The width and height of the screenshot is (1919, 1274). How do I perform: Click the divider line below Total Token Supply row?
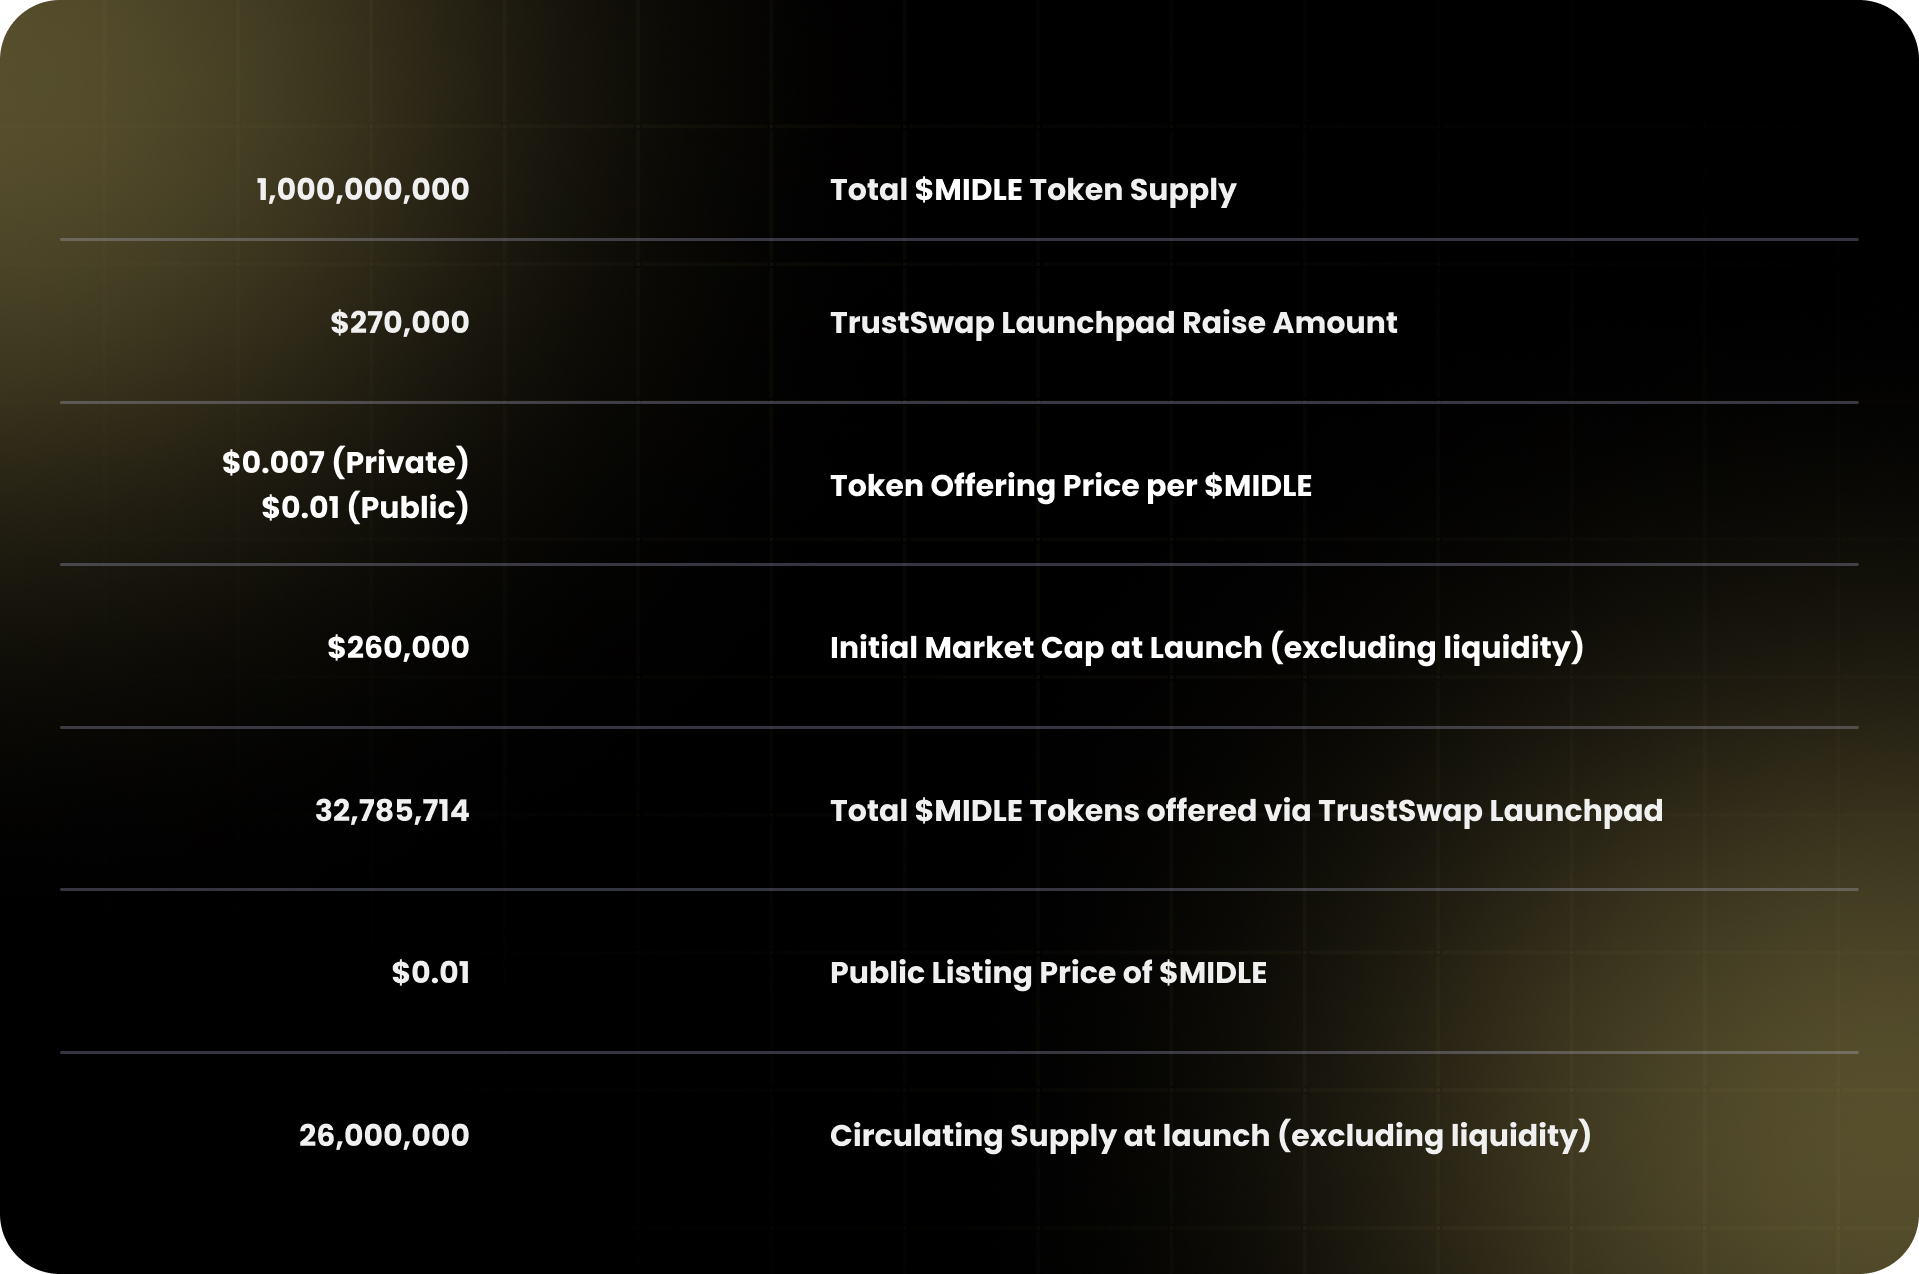click(x=959, y=239)
